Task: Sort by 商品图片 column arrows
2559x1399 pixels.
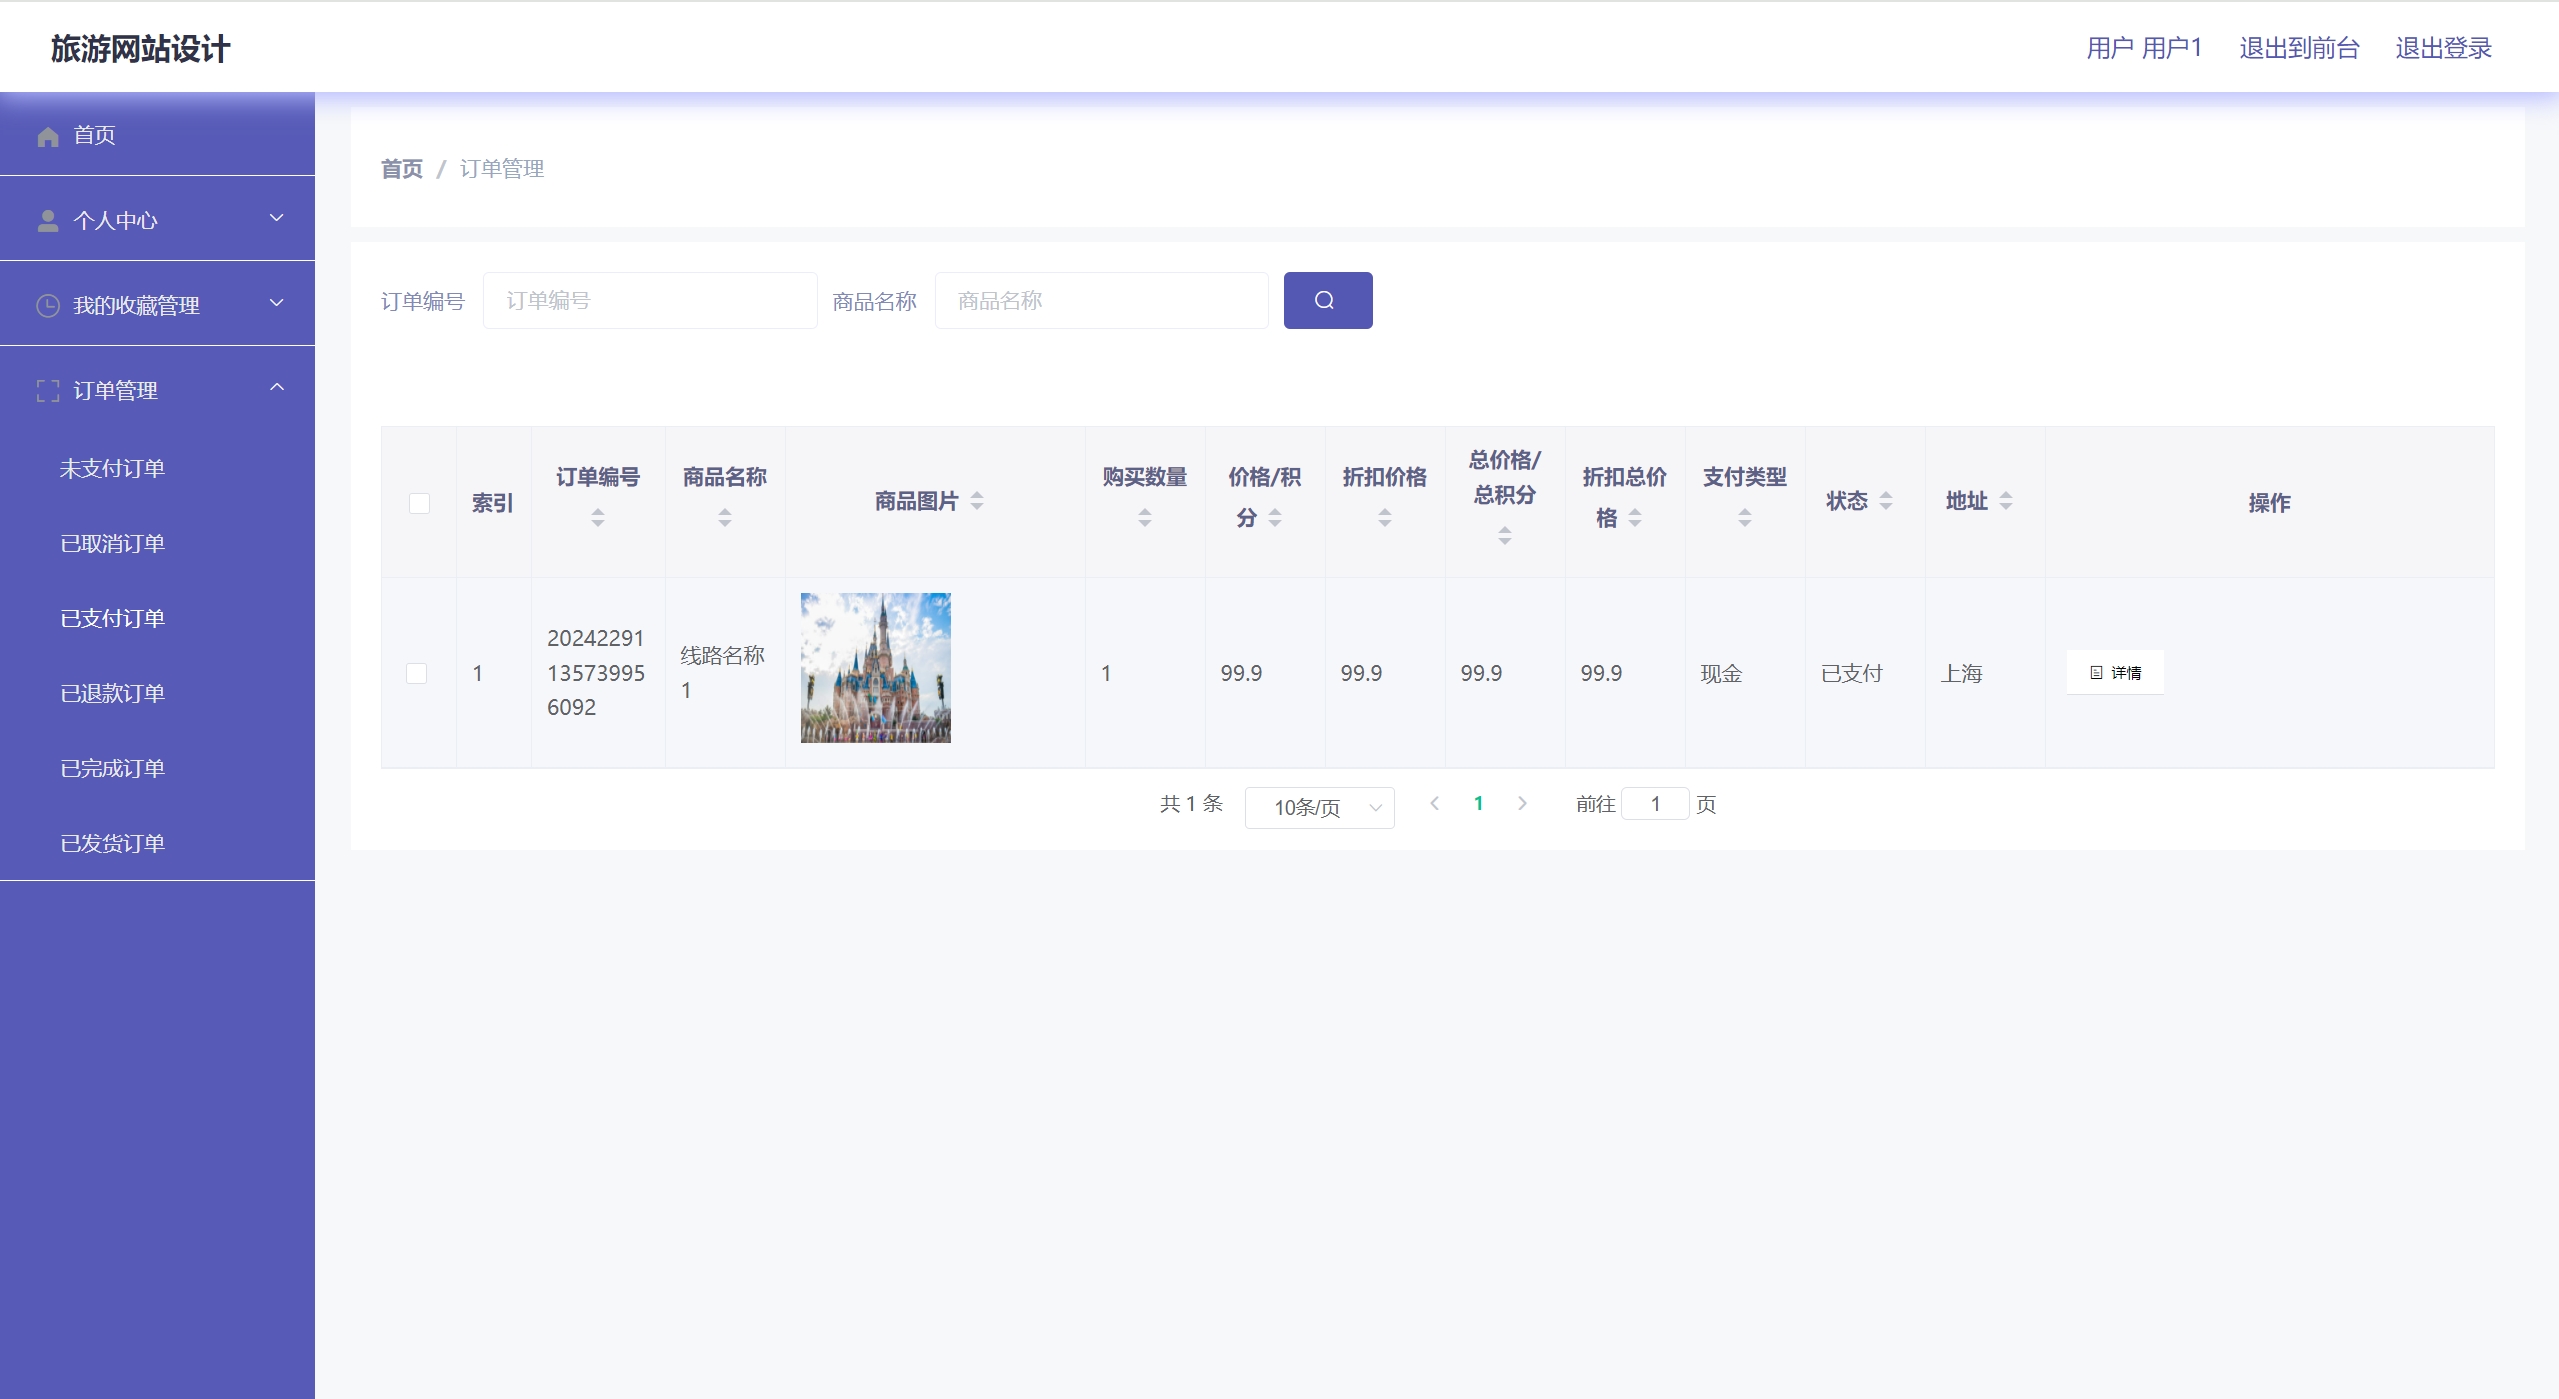Action: pos(977,501)
